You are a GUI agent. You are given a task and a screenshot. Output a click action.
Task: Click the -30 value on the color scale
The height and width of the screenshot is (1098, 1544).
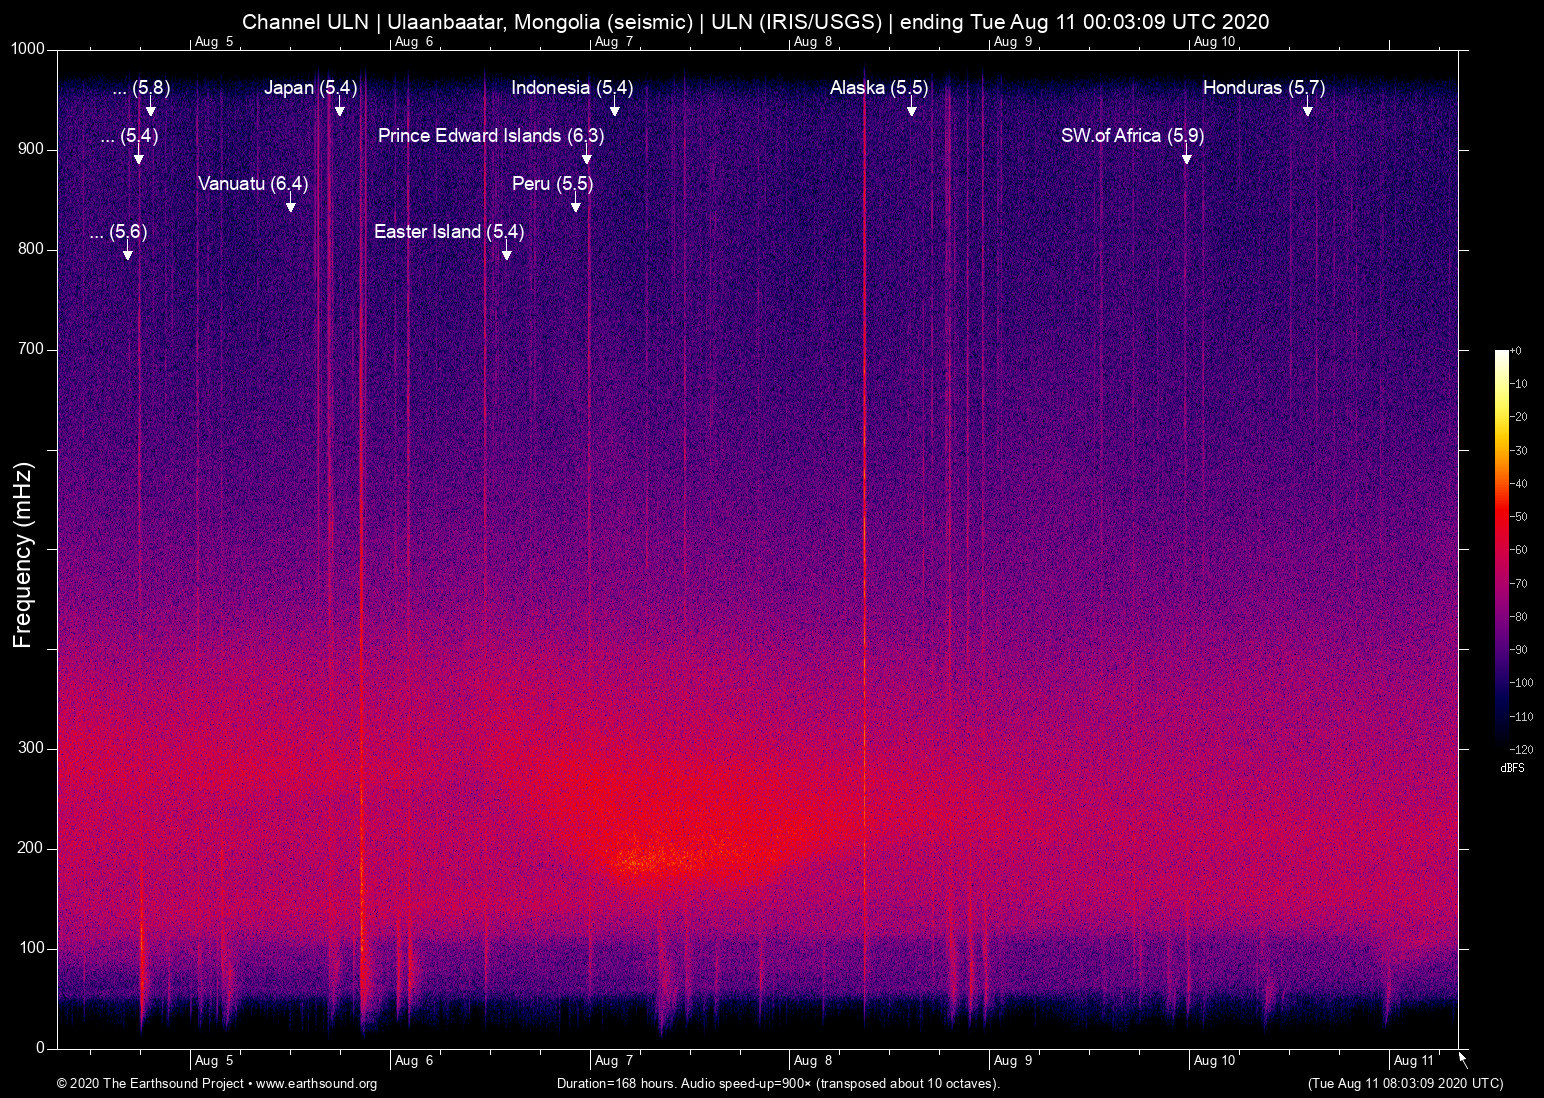(x=1518, y=451)
